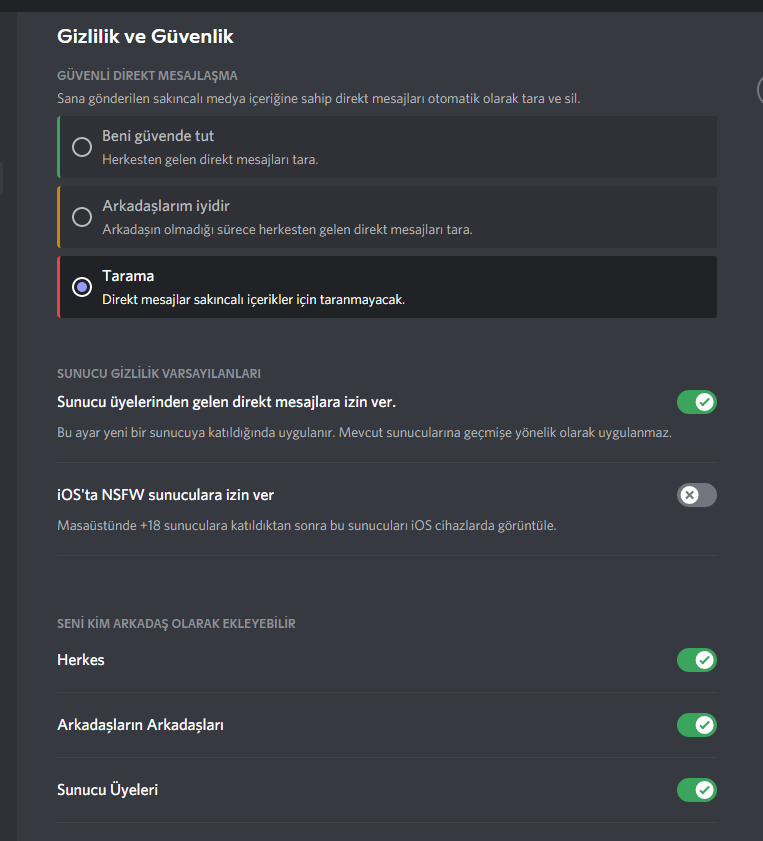This screenshot has height=841, width=763.
Task: Close settings with the circular edge button
Action: [759, 90]
